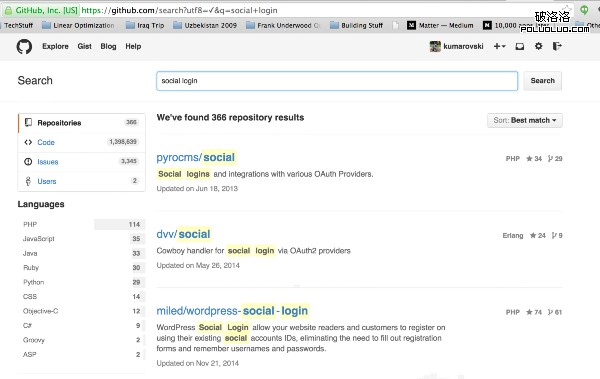
Task: Click the blank page bookmark icon
Action: click(395, 25)
